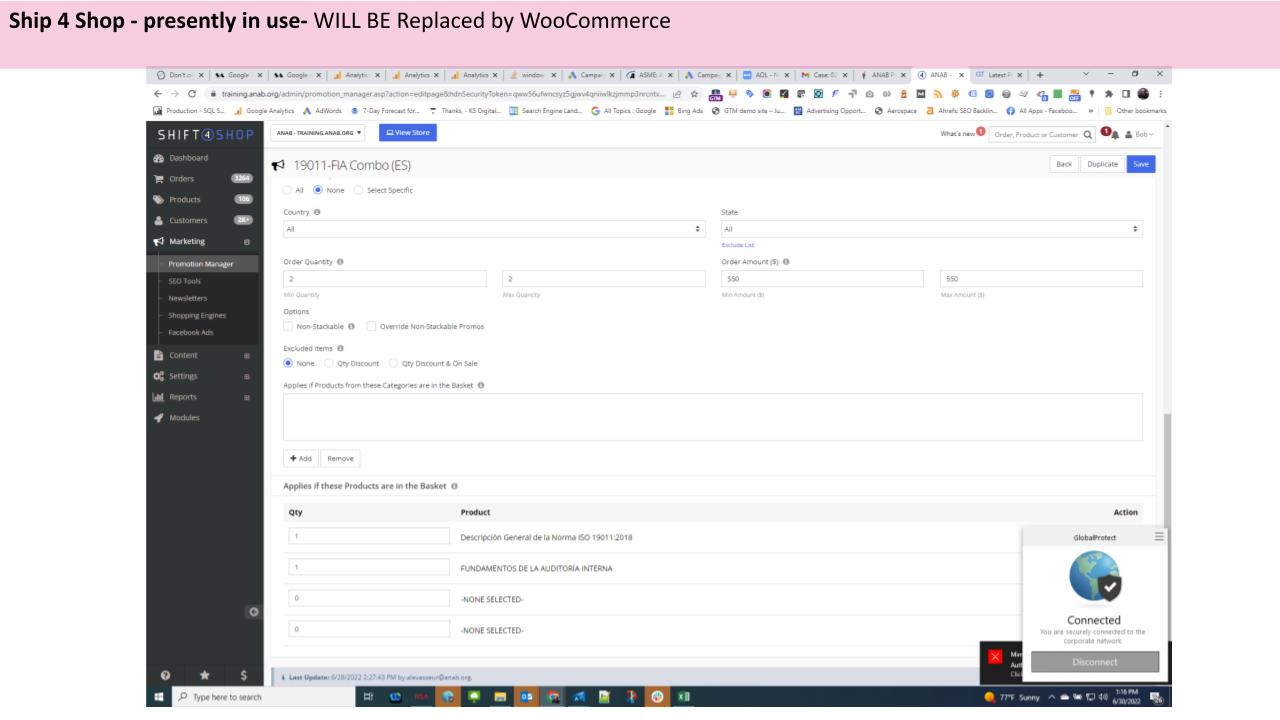
Task: Enable the Non-Stackable checkbox
Action: (x=289, y=325)
